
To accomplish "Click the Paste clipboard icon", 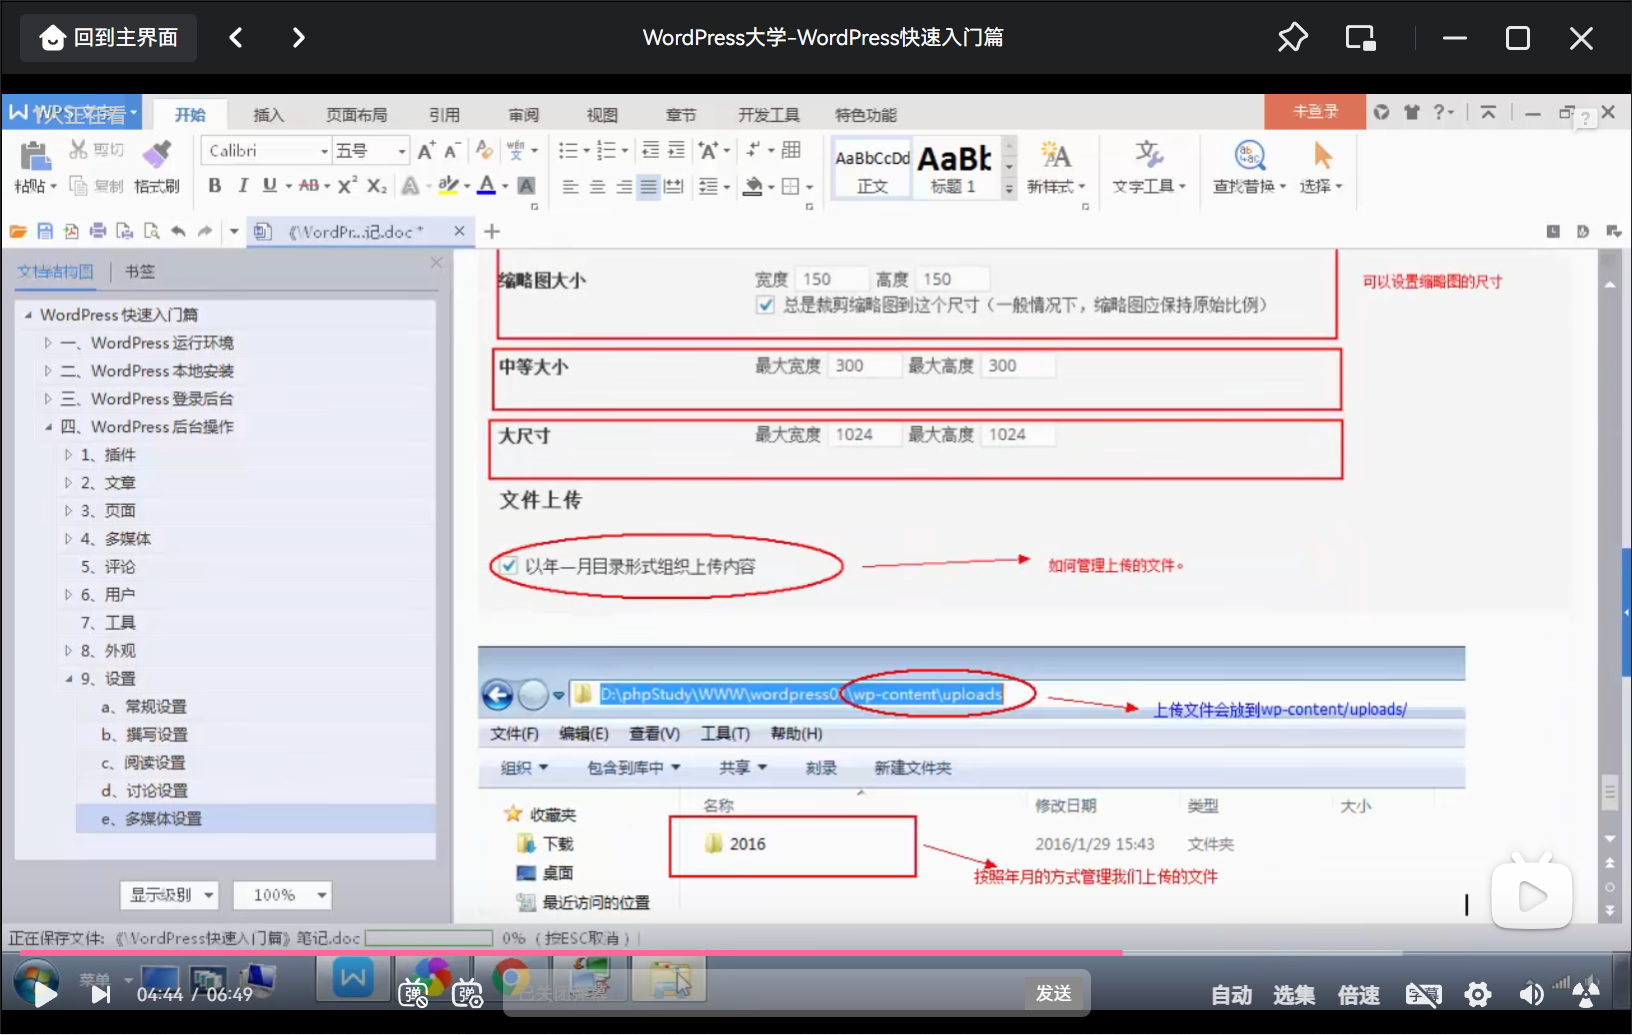I will click(35, 156).
